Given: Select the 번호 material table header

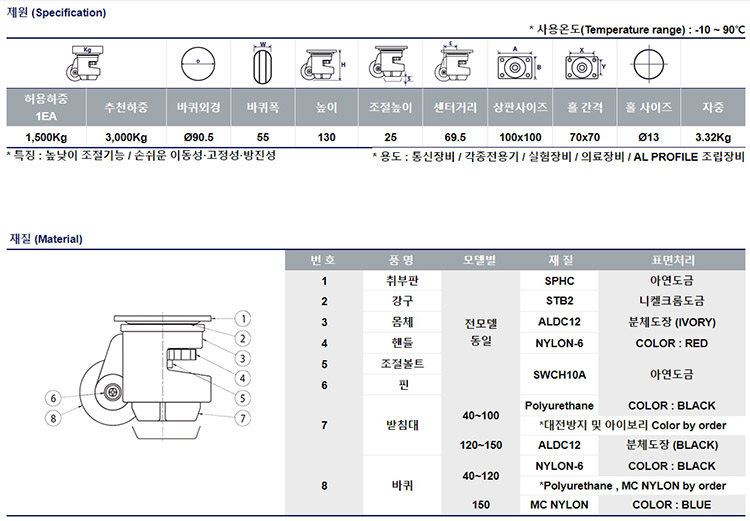Looking at the screenshot, I should coord(324,260).
